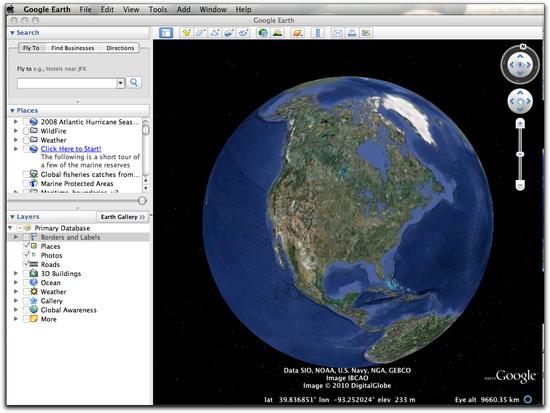Screen dimensions: 550x413
Task: Toggle the sidebar using toolbar button
Action: pyautogui.click(x=166, y=33)
